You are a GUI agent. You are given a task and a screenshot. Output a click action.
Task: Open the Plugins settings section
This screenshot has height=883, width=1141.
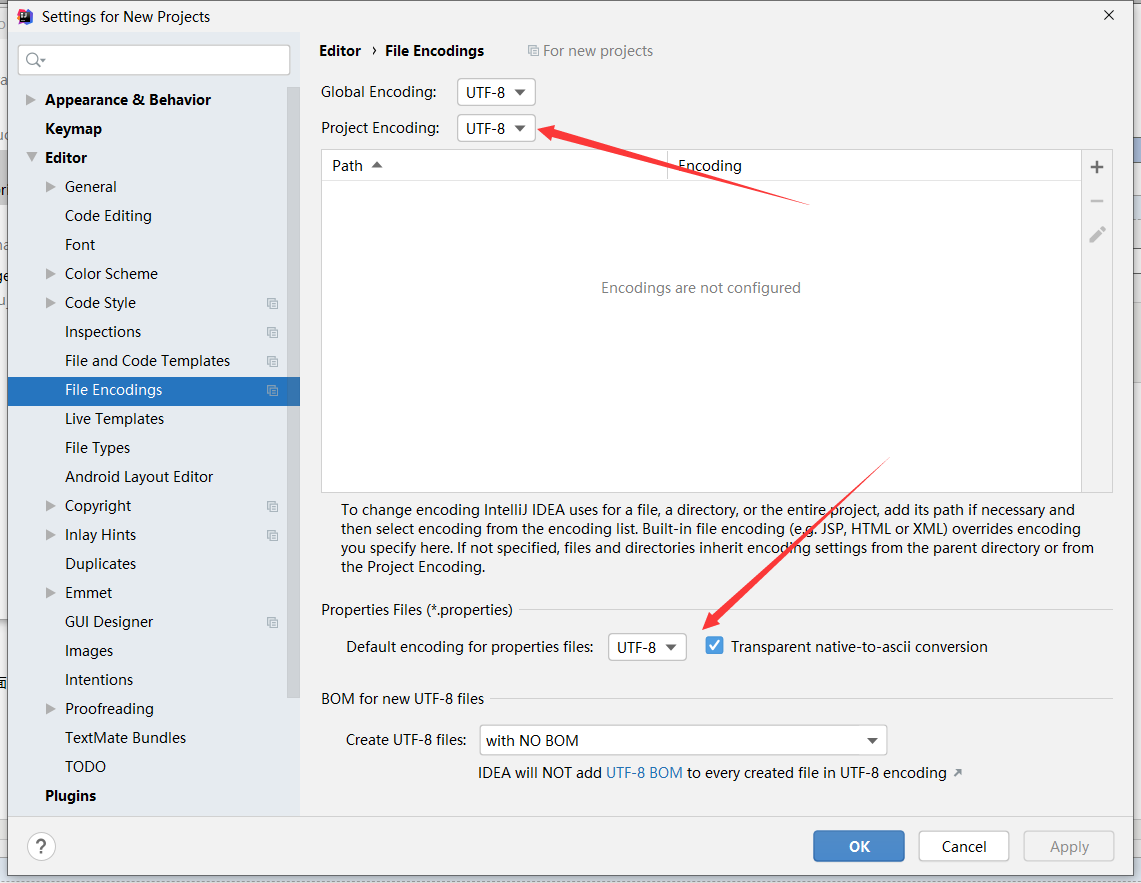click(x=71, y=796)
